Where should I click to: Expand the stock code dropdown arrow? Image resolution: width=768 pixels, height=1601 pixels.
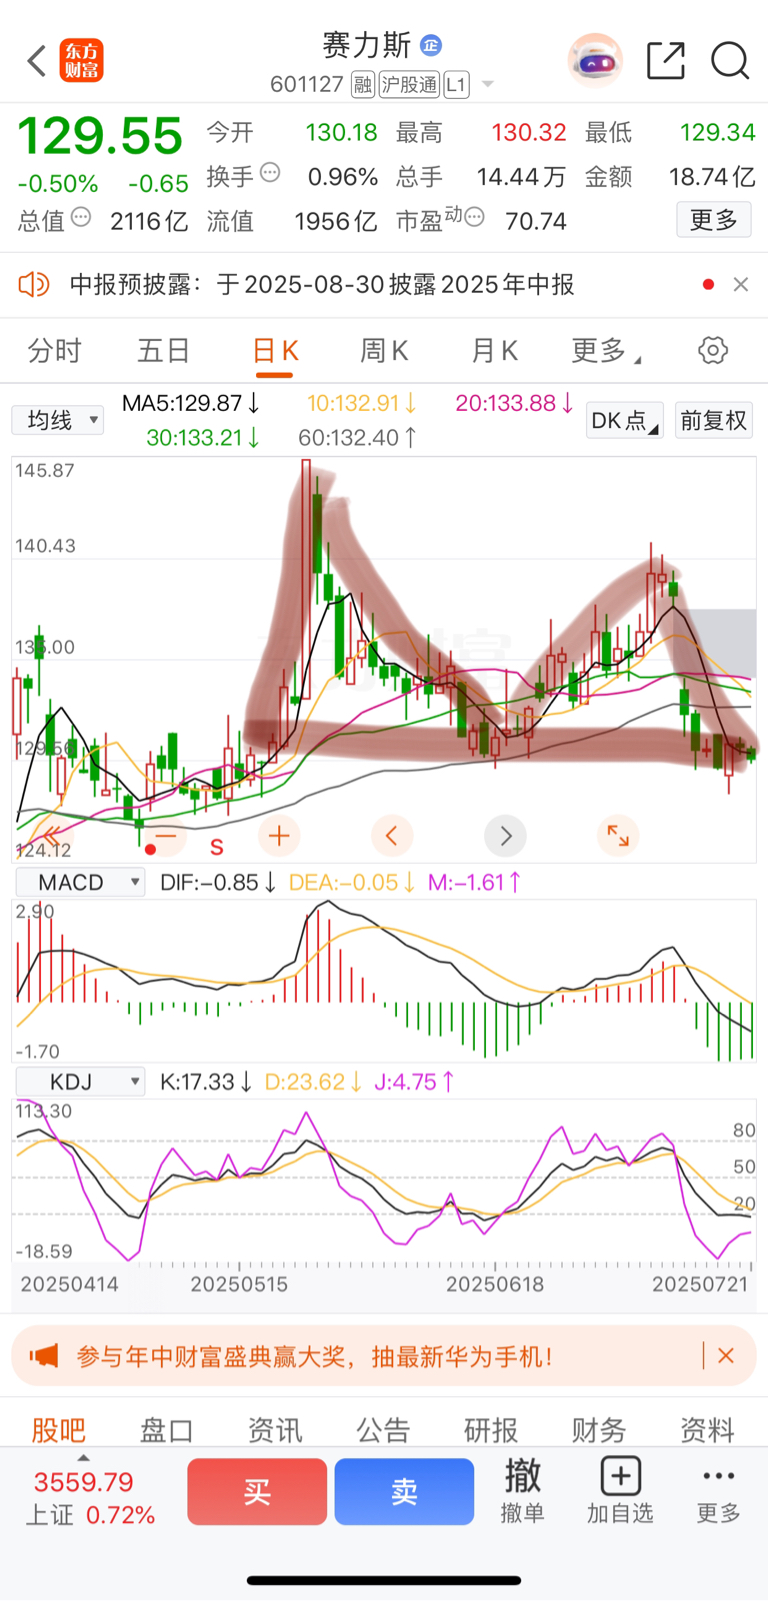488,85
